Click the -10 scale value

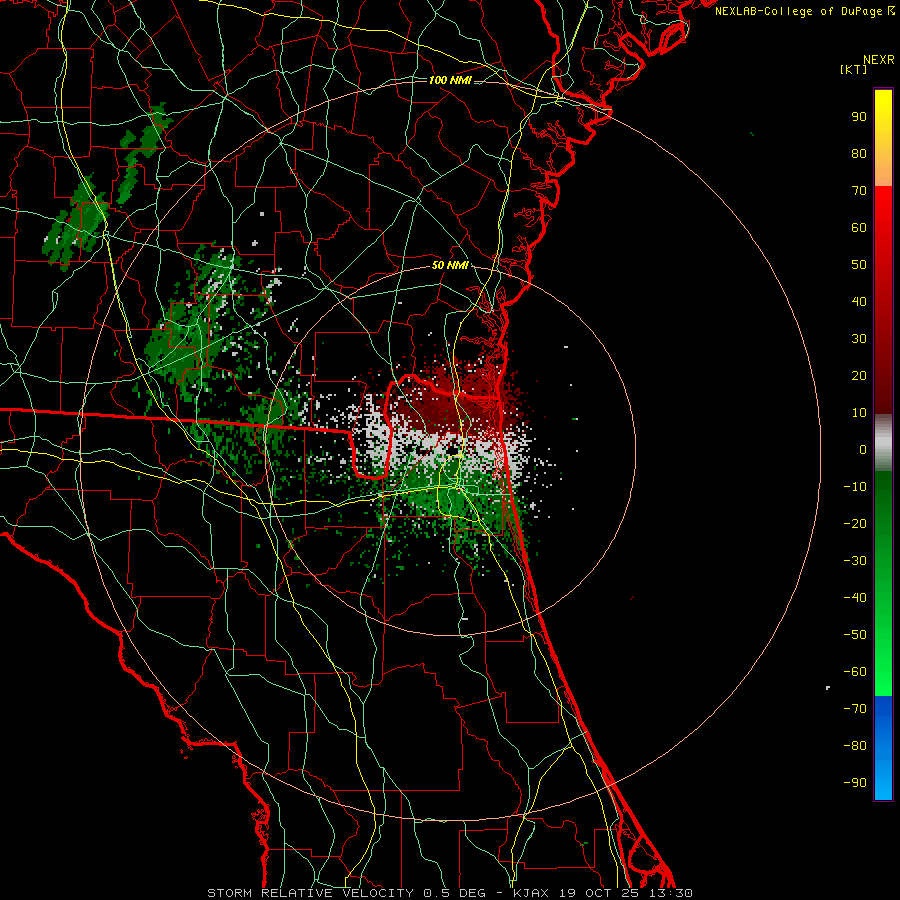coord(855,487)
